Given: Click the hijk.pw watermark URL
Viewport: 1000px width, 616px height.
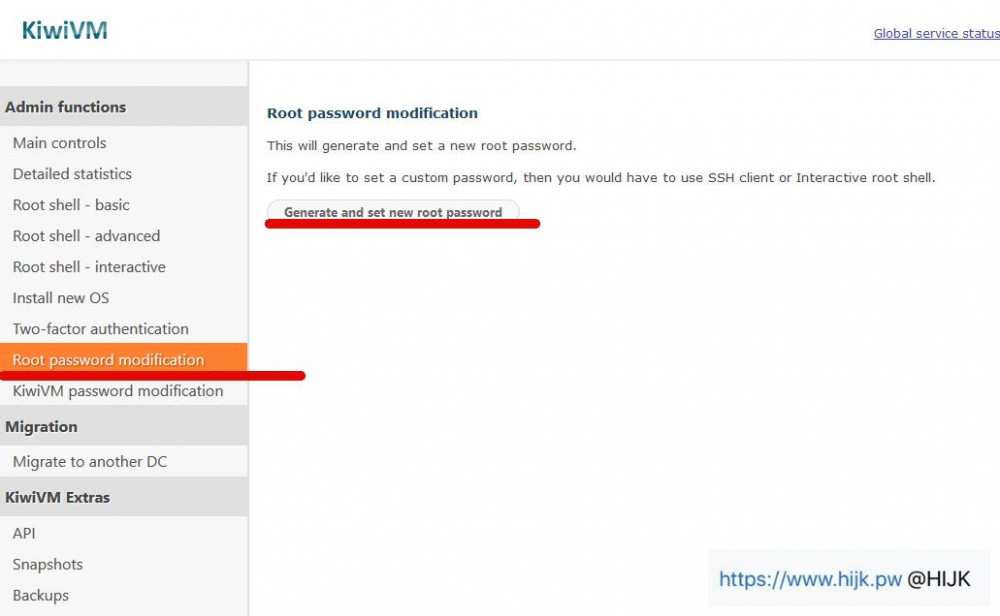Looking at the screenshot, I should point(810,579).
